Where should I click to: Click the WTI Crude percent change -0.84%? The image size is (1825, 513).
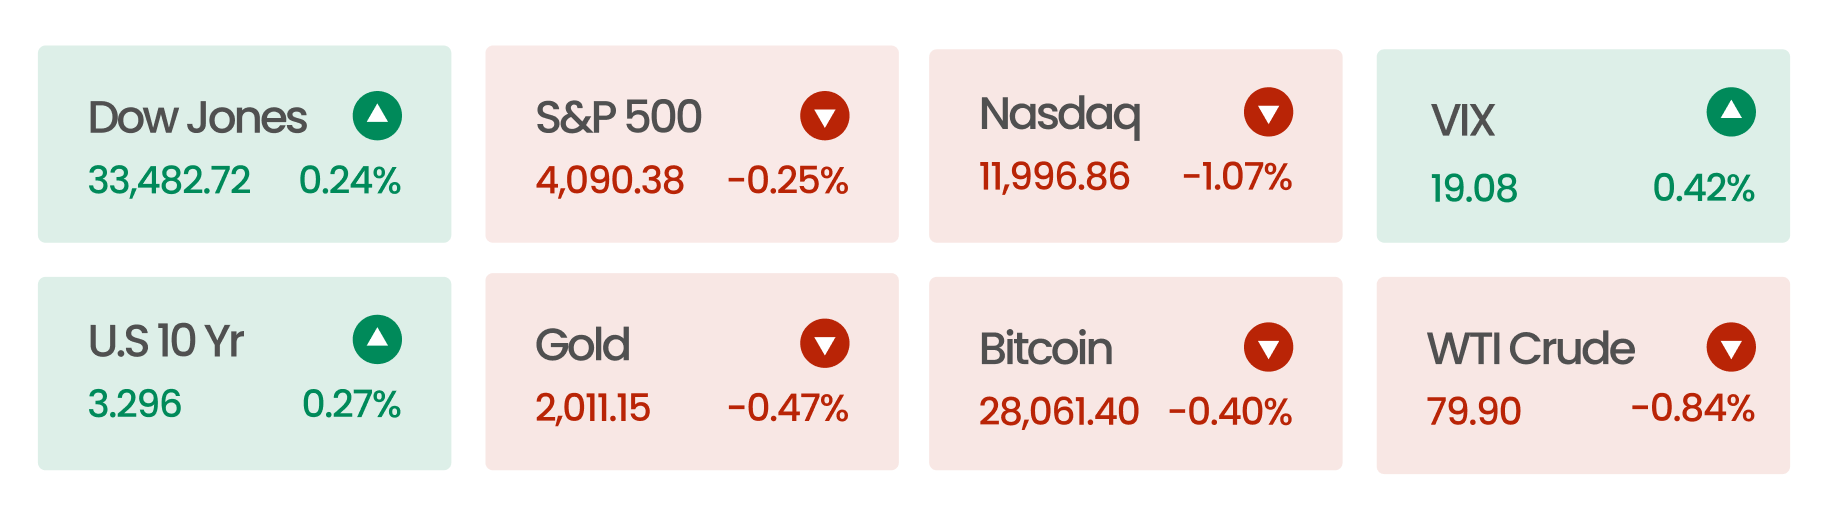tap(1693, 408)
